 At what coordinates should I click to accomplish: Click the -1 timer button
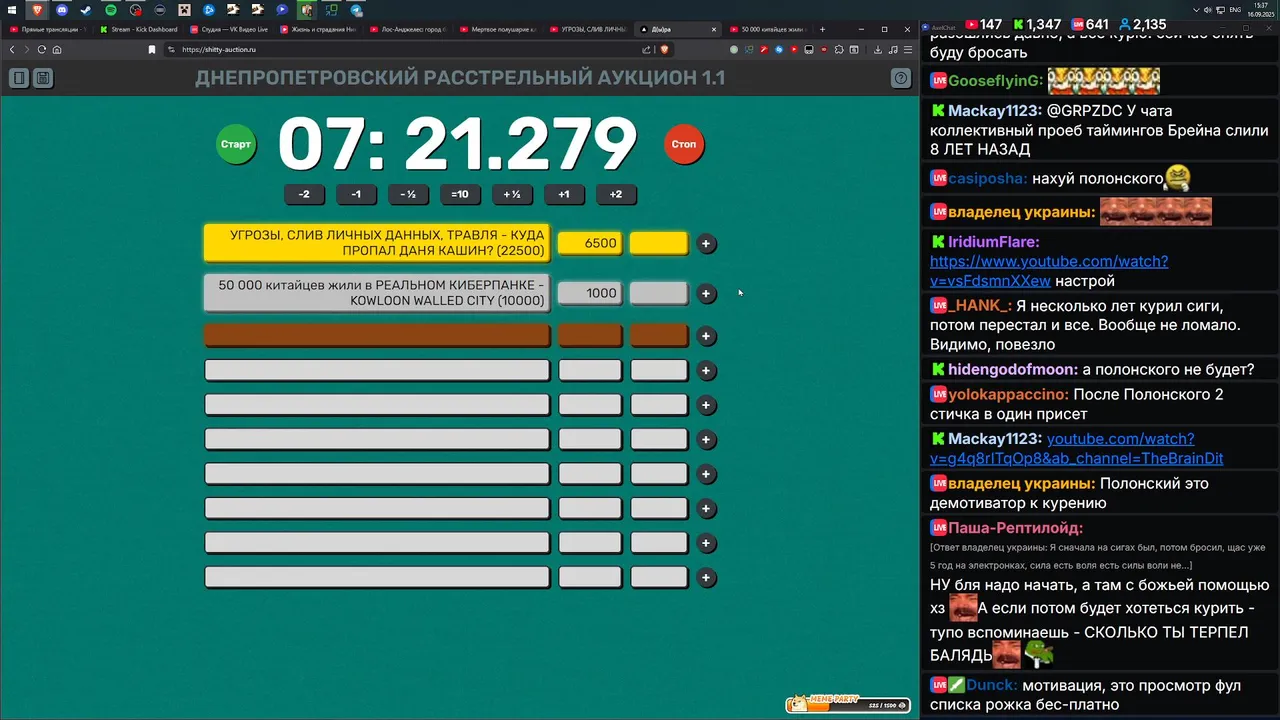point(356,194)
